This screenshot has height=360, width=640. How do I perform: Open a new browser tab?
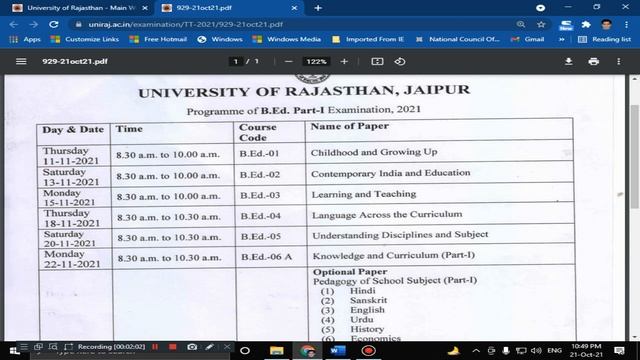(x=318, y=8)
